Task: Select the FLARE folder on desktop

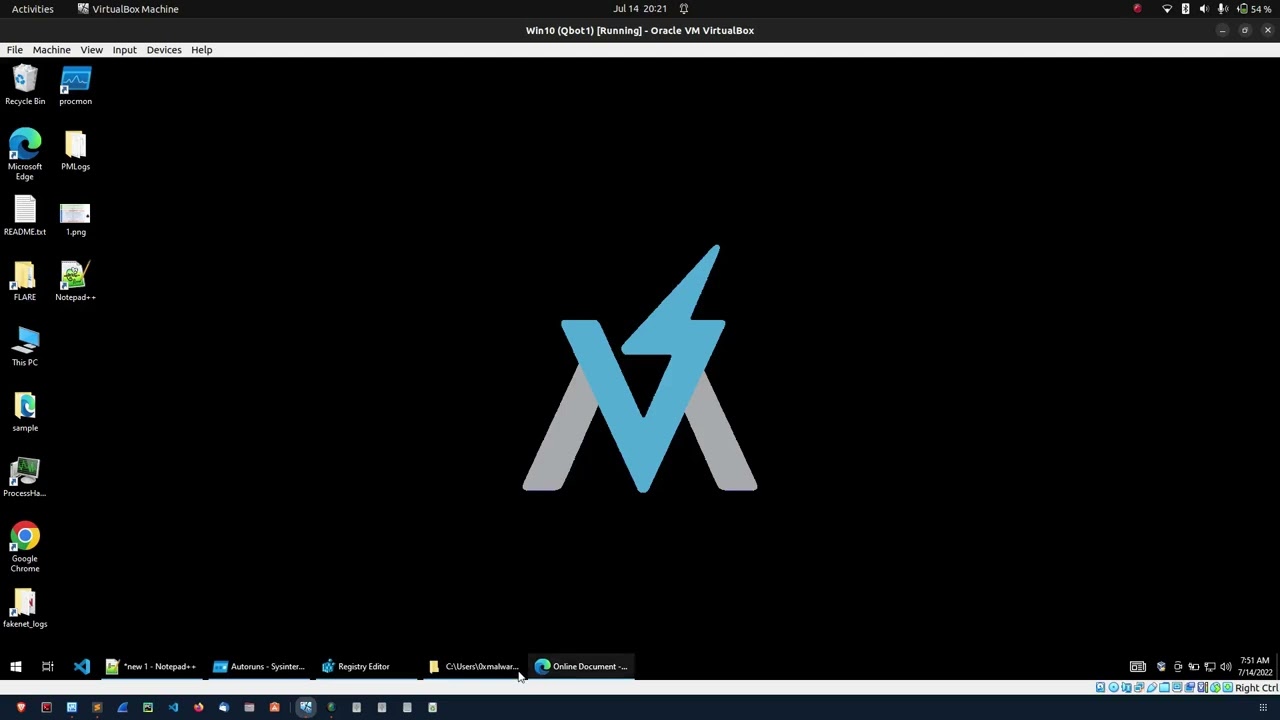Action: click(x=25, y=281)
